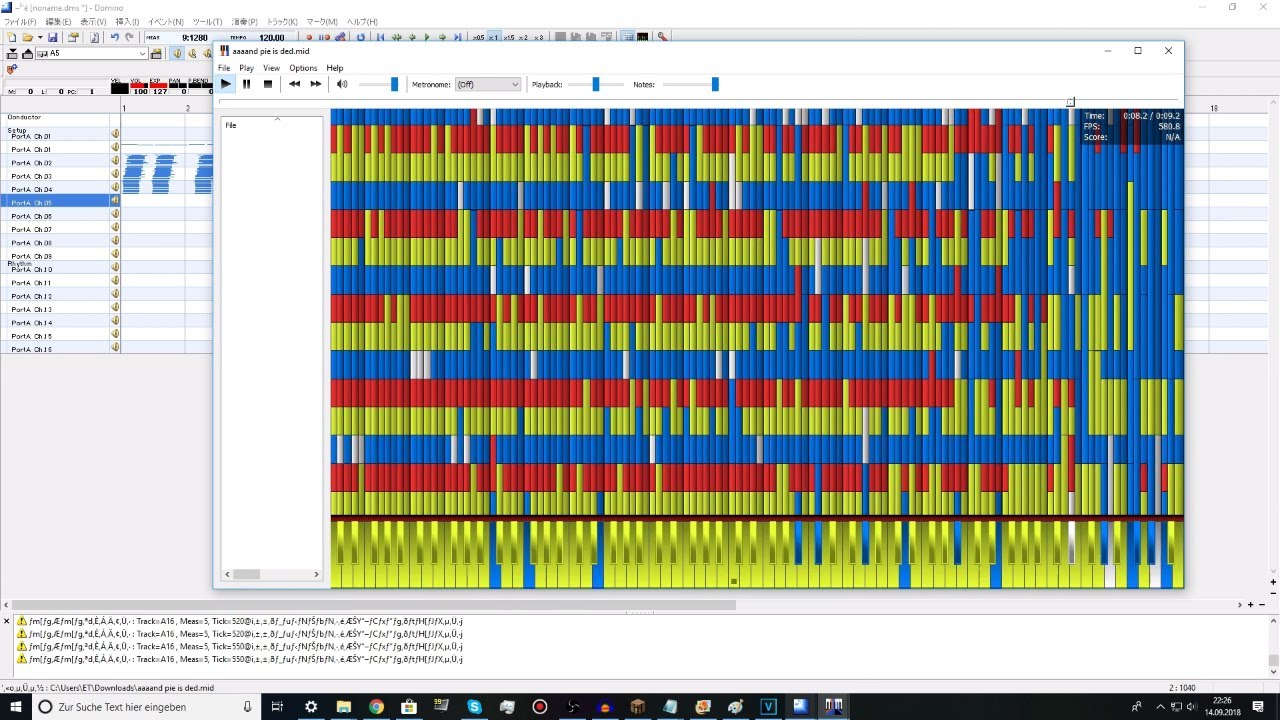Click the magnifier icon at the toolbar's right end
The width and height of the screenshot is (1280, 720).
tap(662, 37)
